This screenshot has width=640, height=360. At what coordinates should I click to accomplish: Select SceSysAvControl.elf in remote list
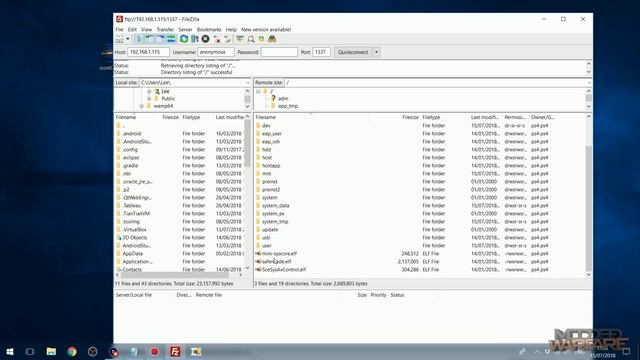[x=284, y=269]
